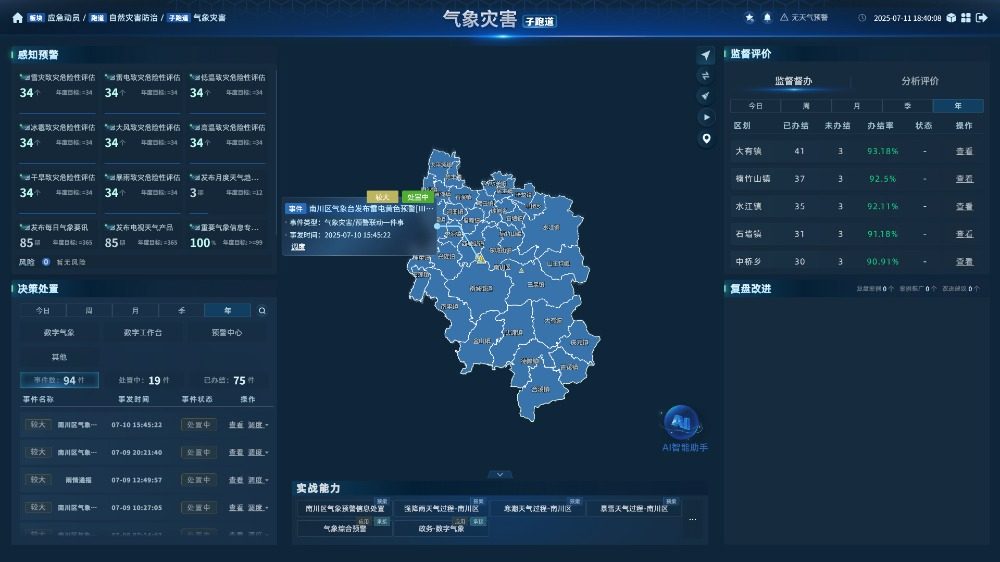Click the star favorites icon
This screenshot has width=1000, height=562.
coord(749,18)
